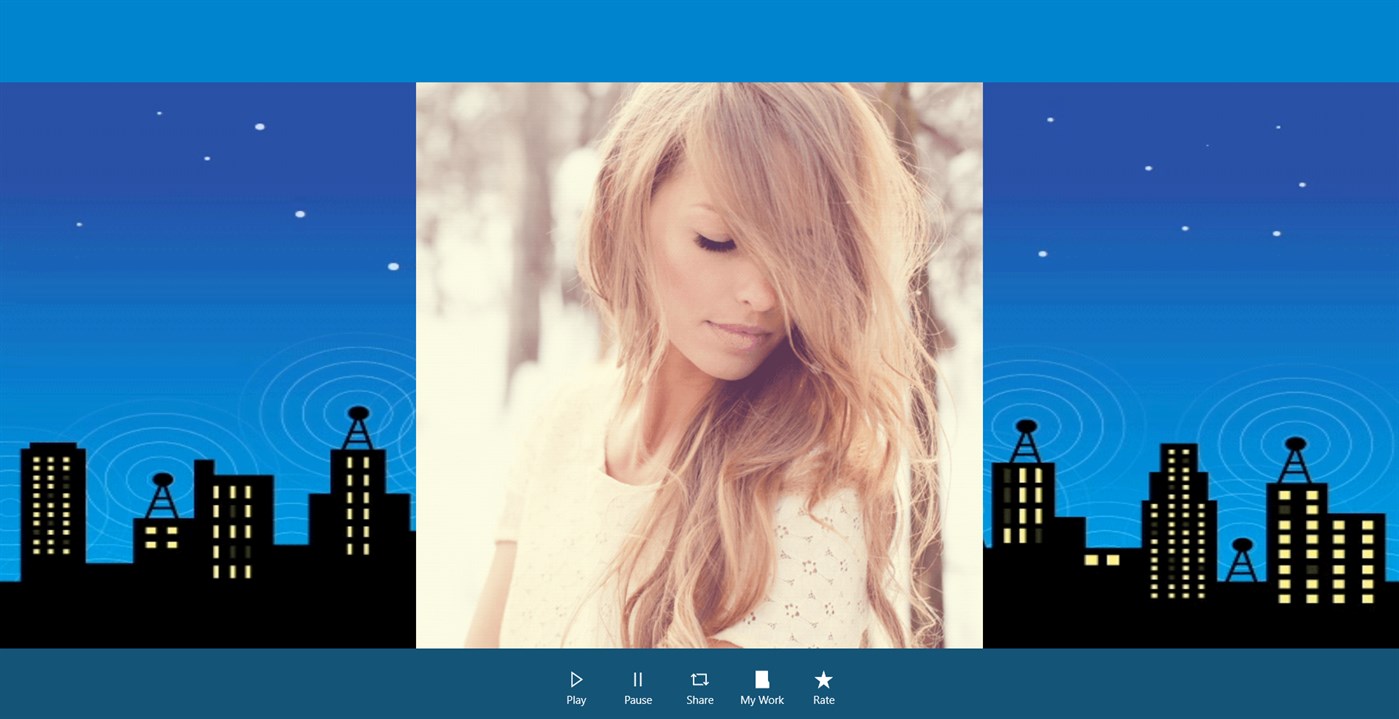This screenshot has width=1399, height=719.
Task: Click the My Work label text
Action: (761, 700)
